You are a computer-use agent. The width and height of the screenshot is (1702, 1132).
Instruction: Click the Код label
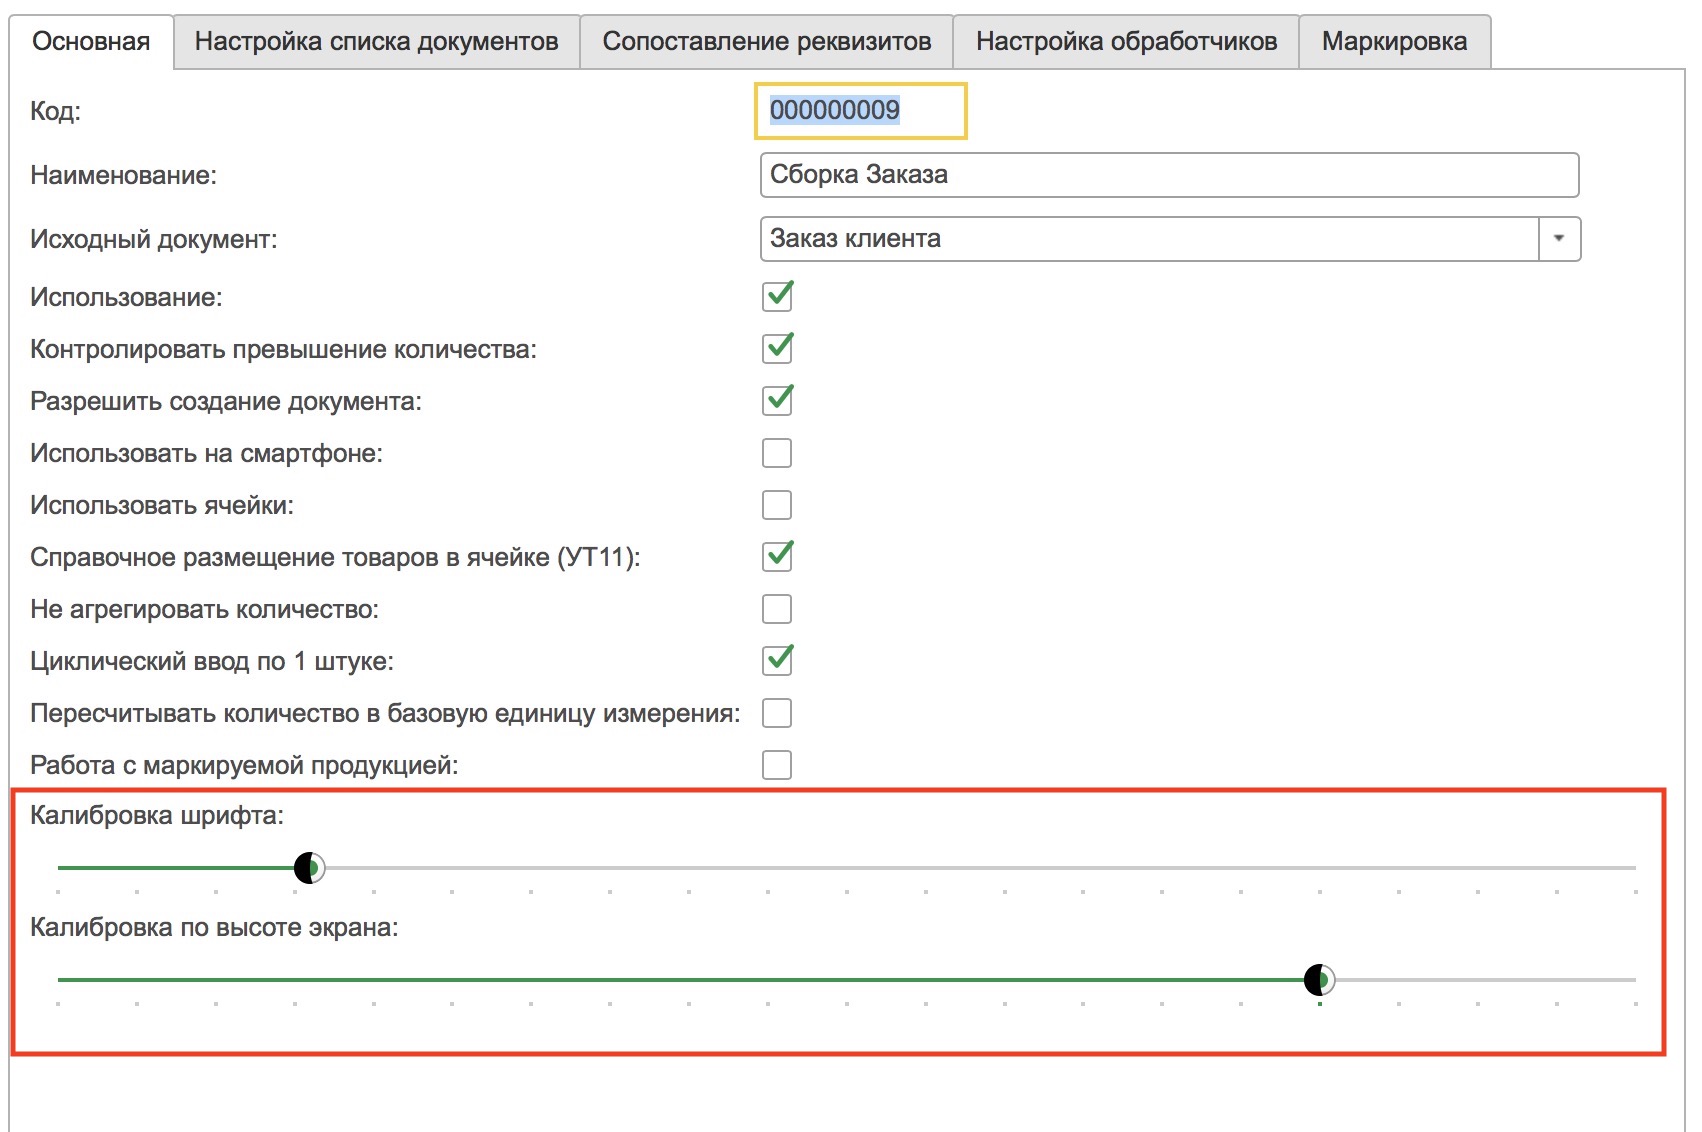pyautogui.click(x=55, y=111)
